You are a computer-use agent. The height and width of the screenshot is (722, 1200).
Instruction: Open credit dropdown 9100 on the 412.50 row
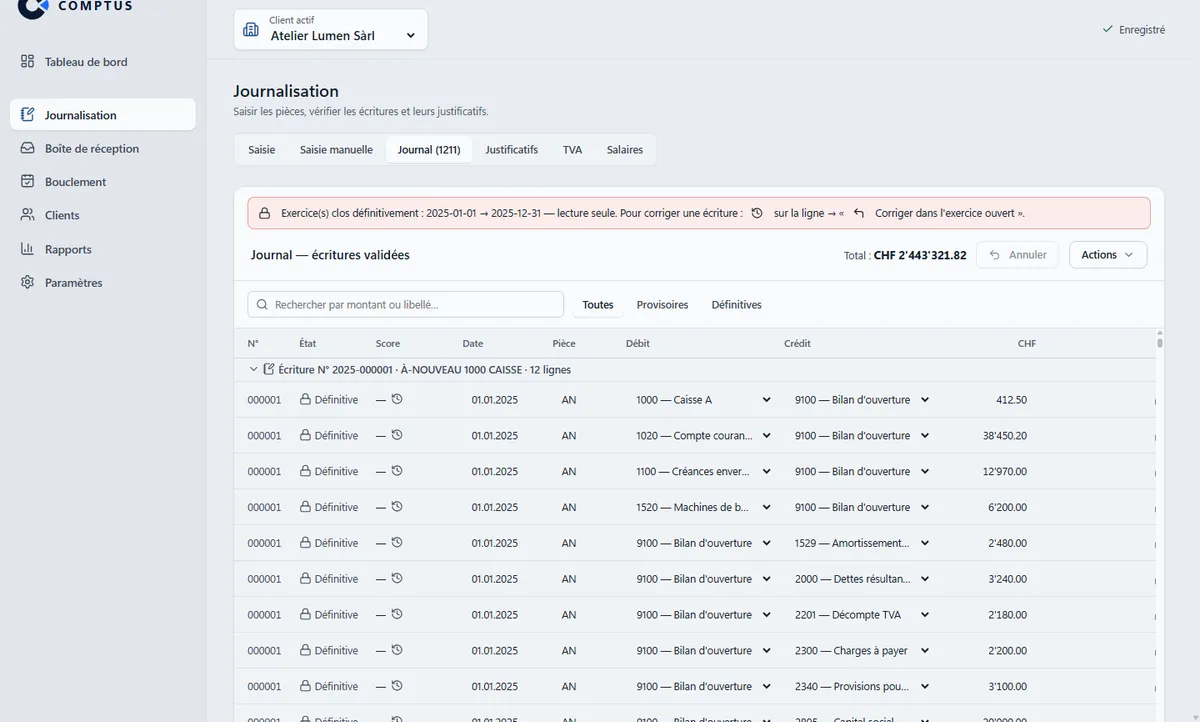pyautogui.click(x=862, y=400)
